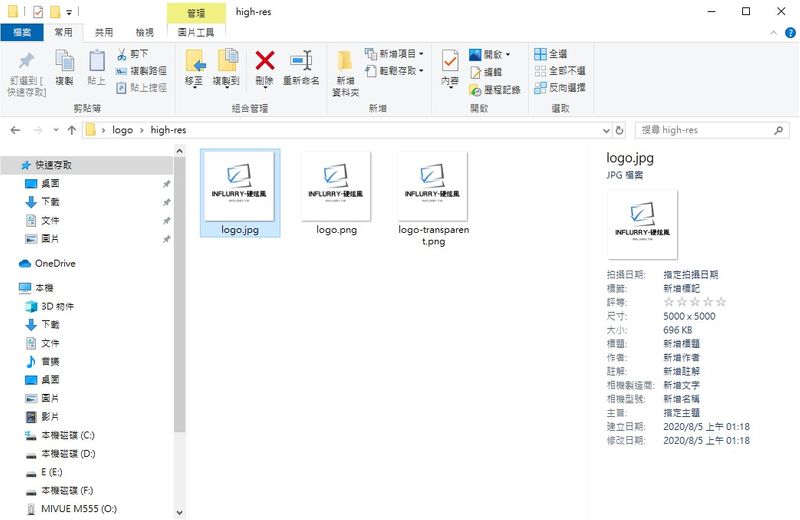Edit the selected image file
This screenshot has height=520, width=800.
pyautogui.click(x=486, y=72)
